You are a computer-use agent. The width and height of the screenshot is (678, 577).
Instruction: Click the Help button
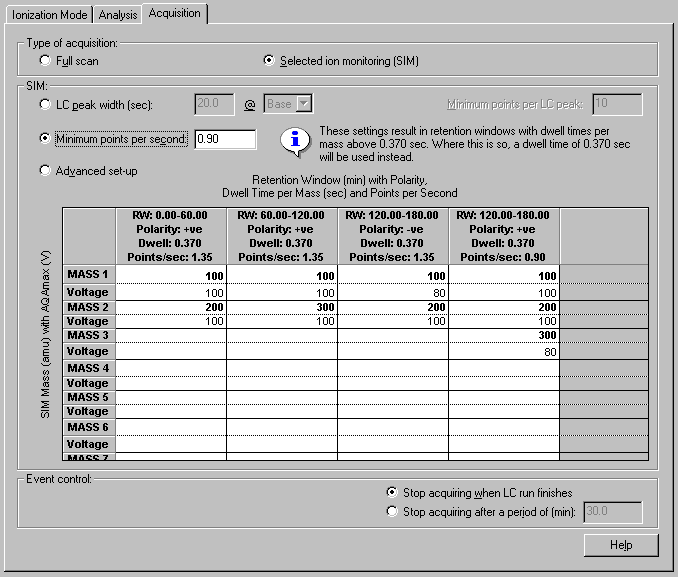pos(621,545)
